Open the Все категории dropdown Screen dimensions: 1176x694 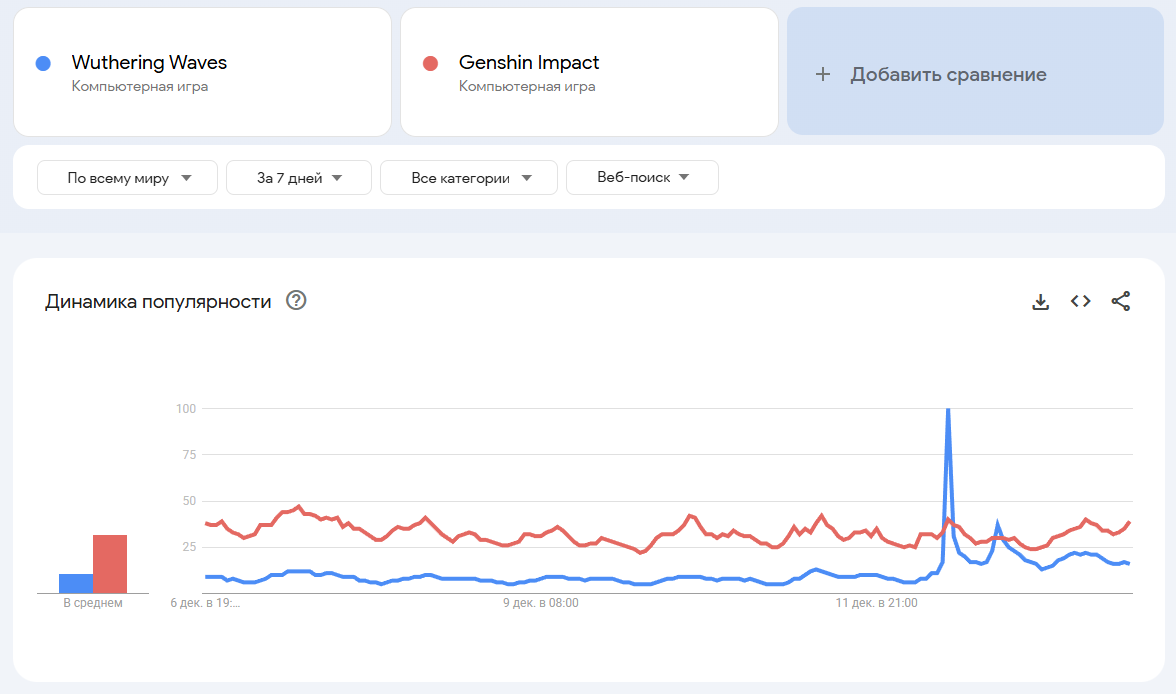tap(469, 178)
